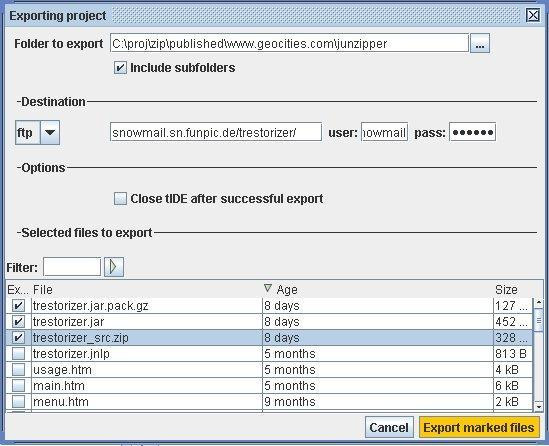
Task: Sort by Age column arrow
Action: click(x=268, y=288)
